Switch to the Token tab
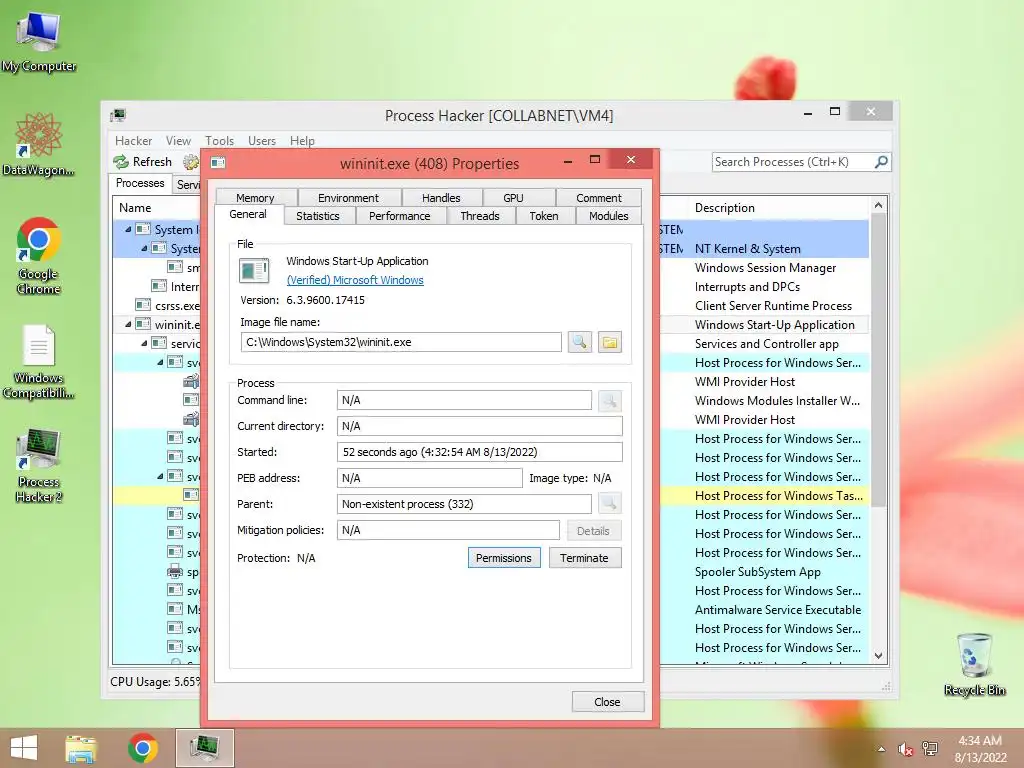1024x768 pixels. pos(544,216)
